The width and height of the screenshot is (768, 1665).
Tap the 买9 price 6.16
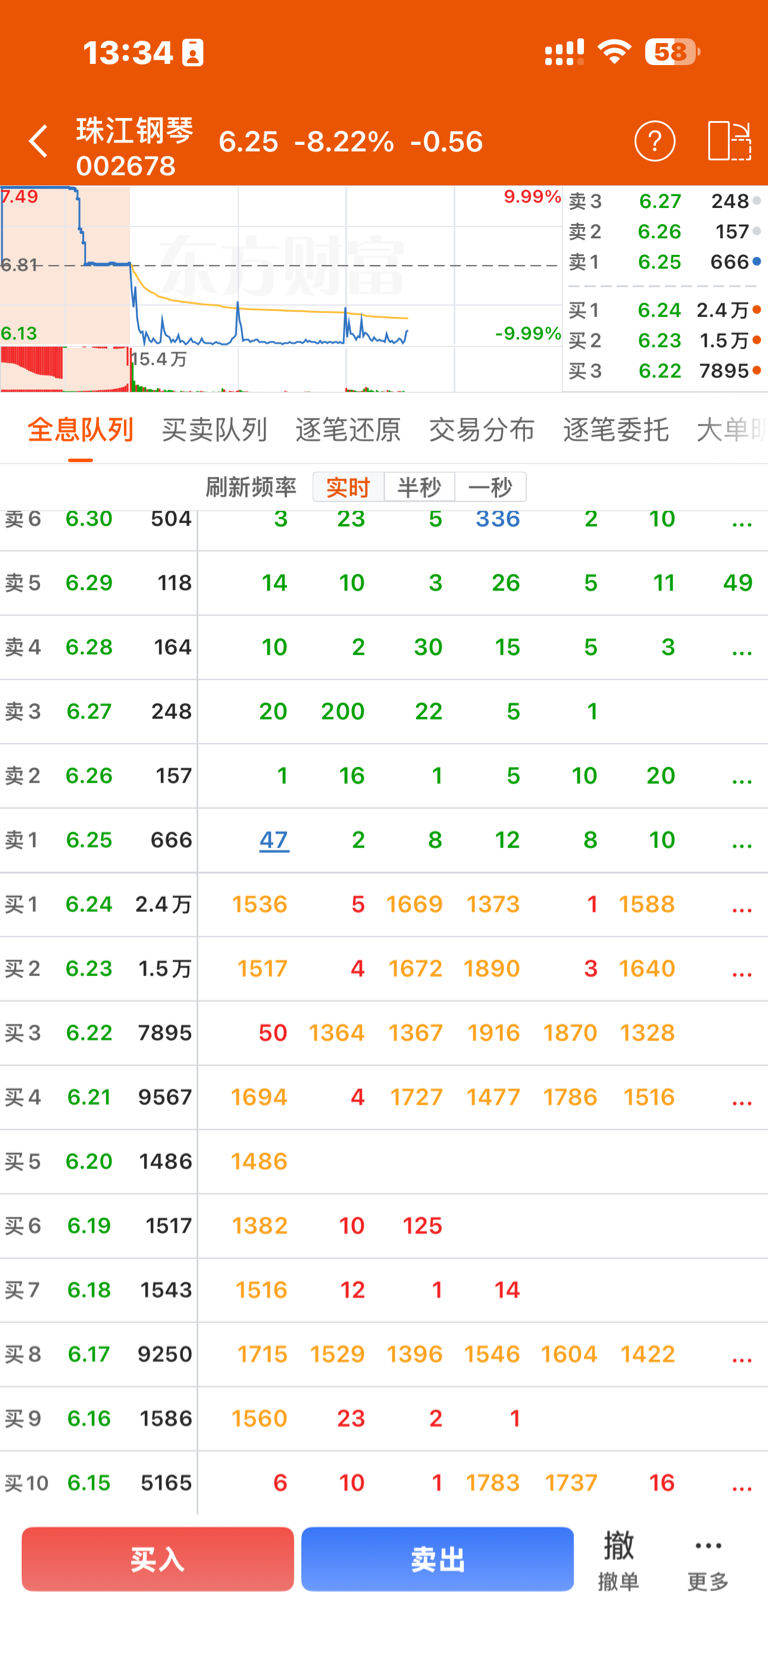pos(89,1418)
